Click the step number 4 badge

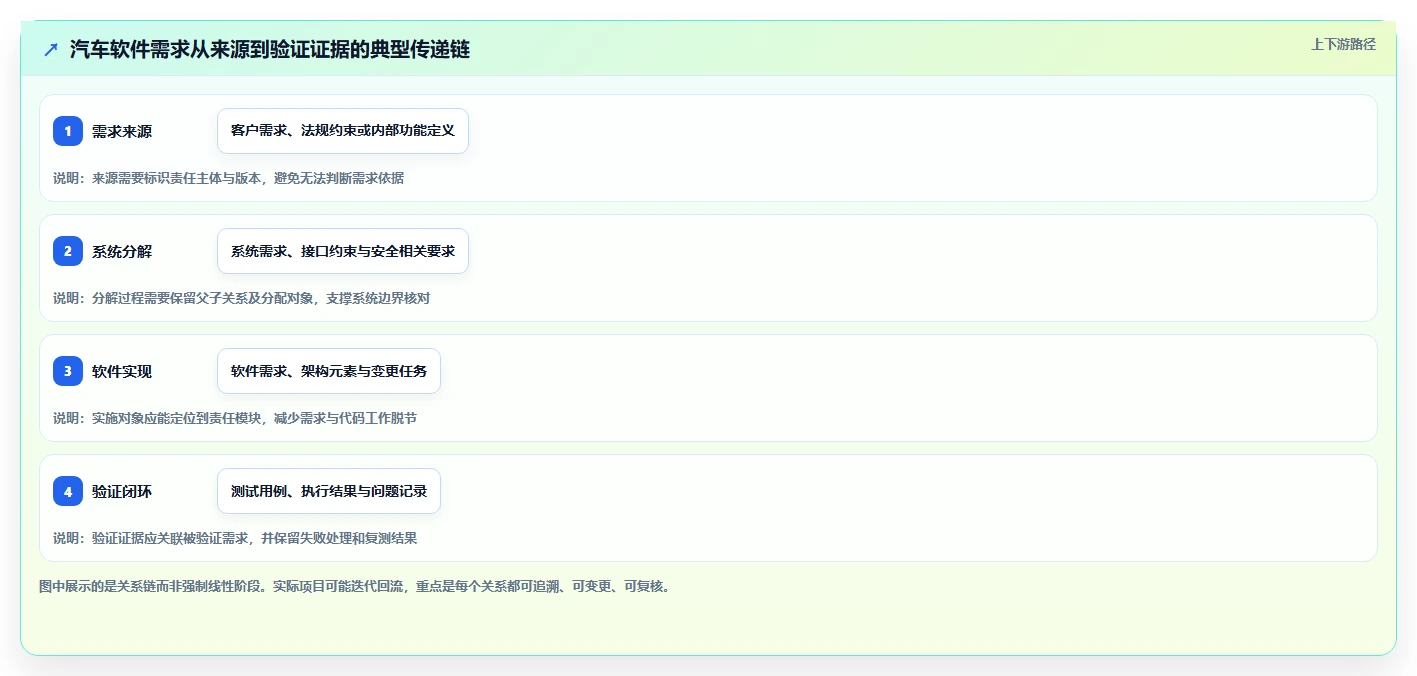click(x=68, y=491)
